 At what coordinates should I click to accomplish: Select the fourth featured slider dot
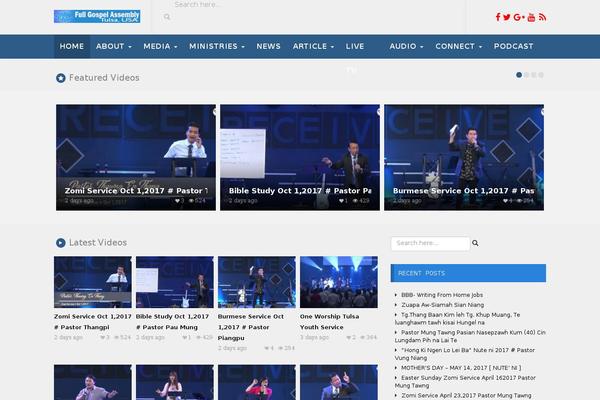[x=541, y=75]
